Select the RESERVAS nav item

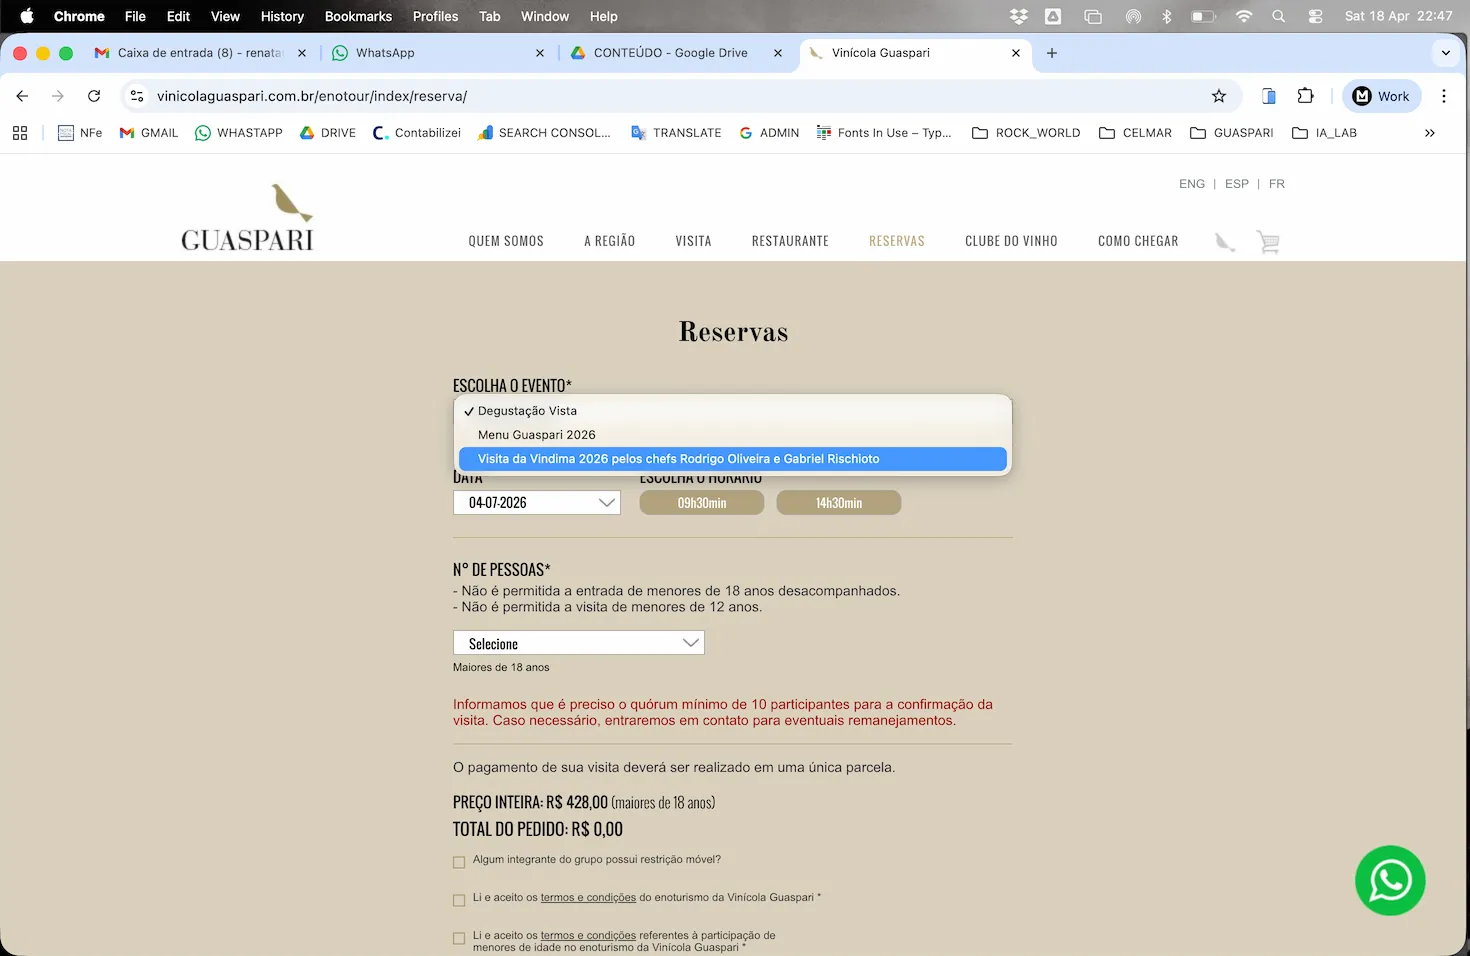(x=897, y=241)
